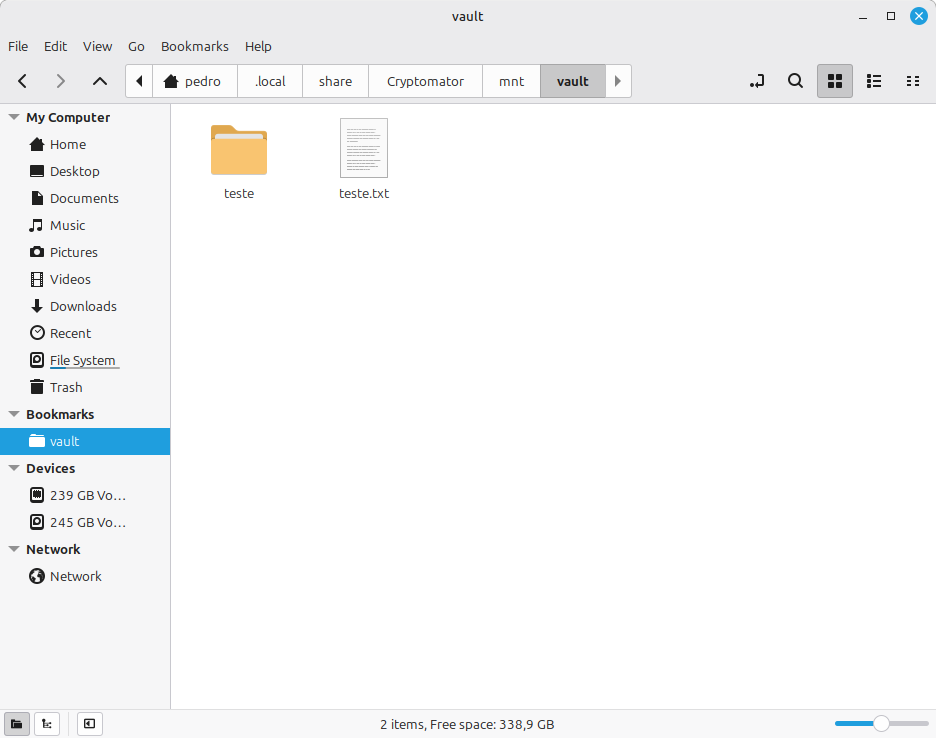Switch the path bar to text entry mode
This screenshot has height=738, width=936.
point(757,81)
